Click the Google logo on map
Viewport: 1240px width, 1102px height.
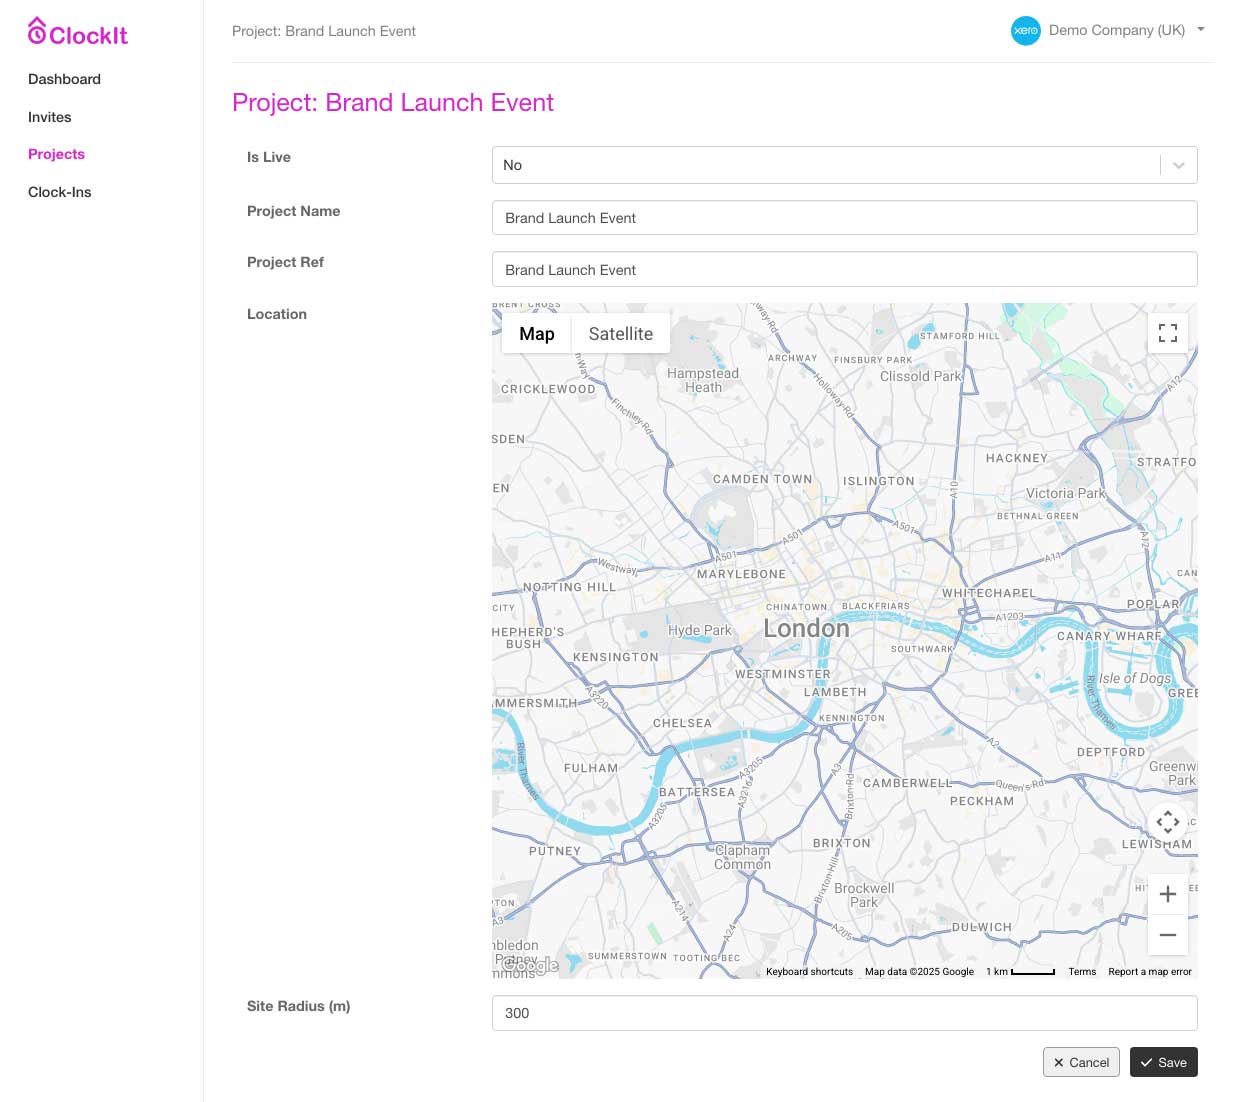tap(530, 965)
